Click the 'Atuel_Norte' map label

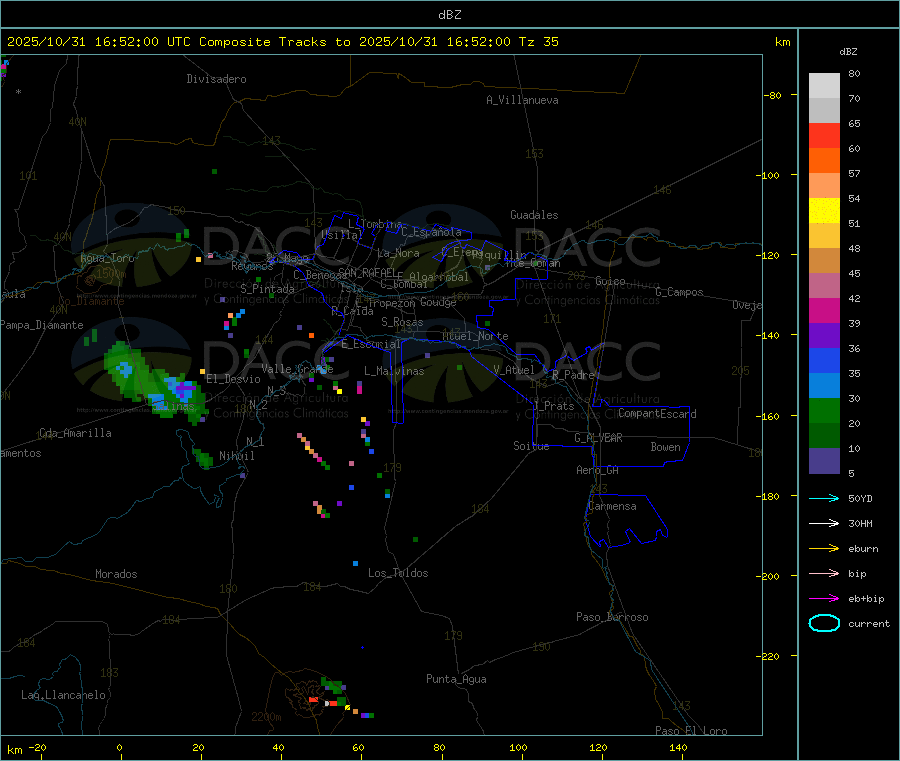pos(475,336)
